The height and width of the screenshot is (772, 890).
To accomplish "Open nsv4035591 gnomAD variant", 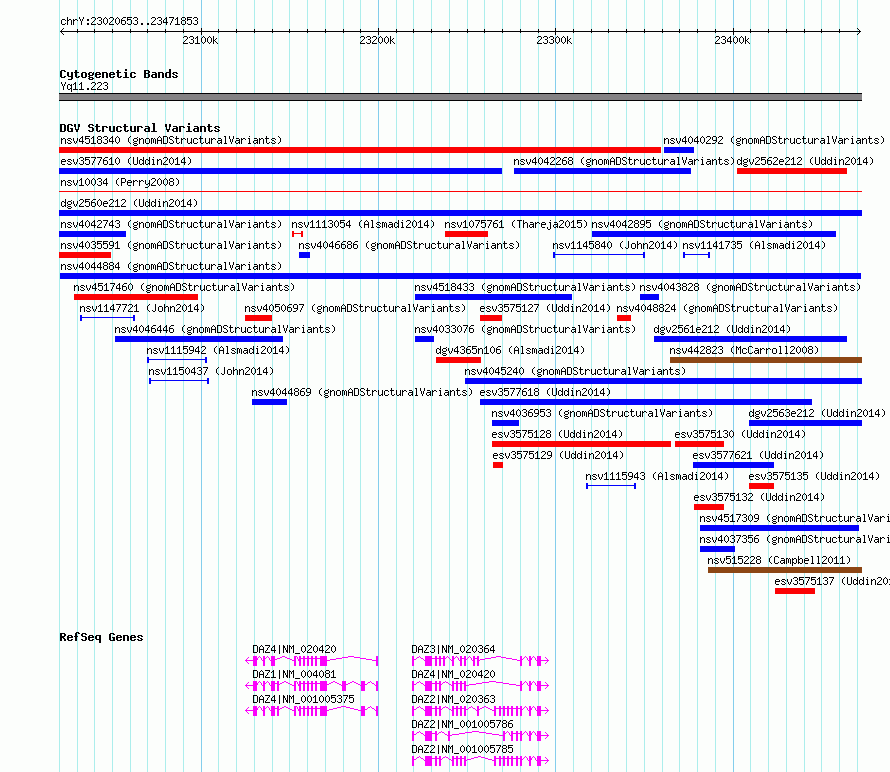I will coord(171,245).
